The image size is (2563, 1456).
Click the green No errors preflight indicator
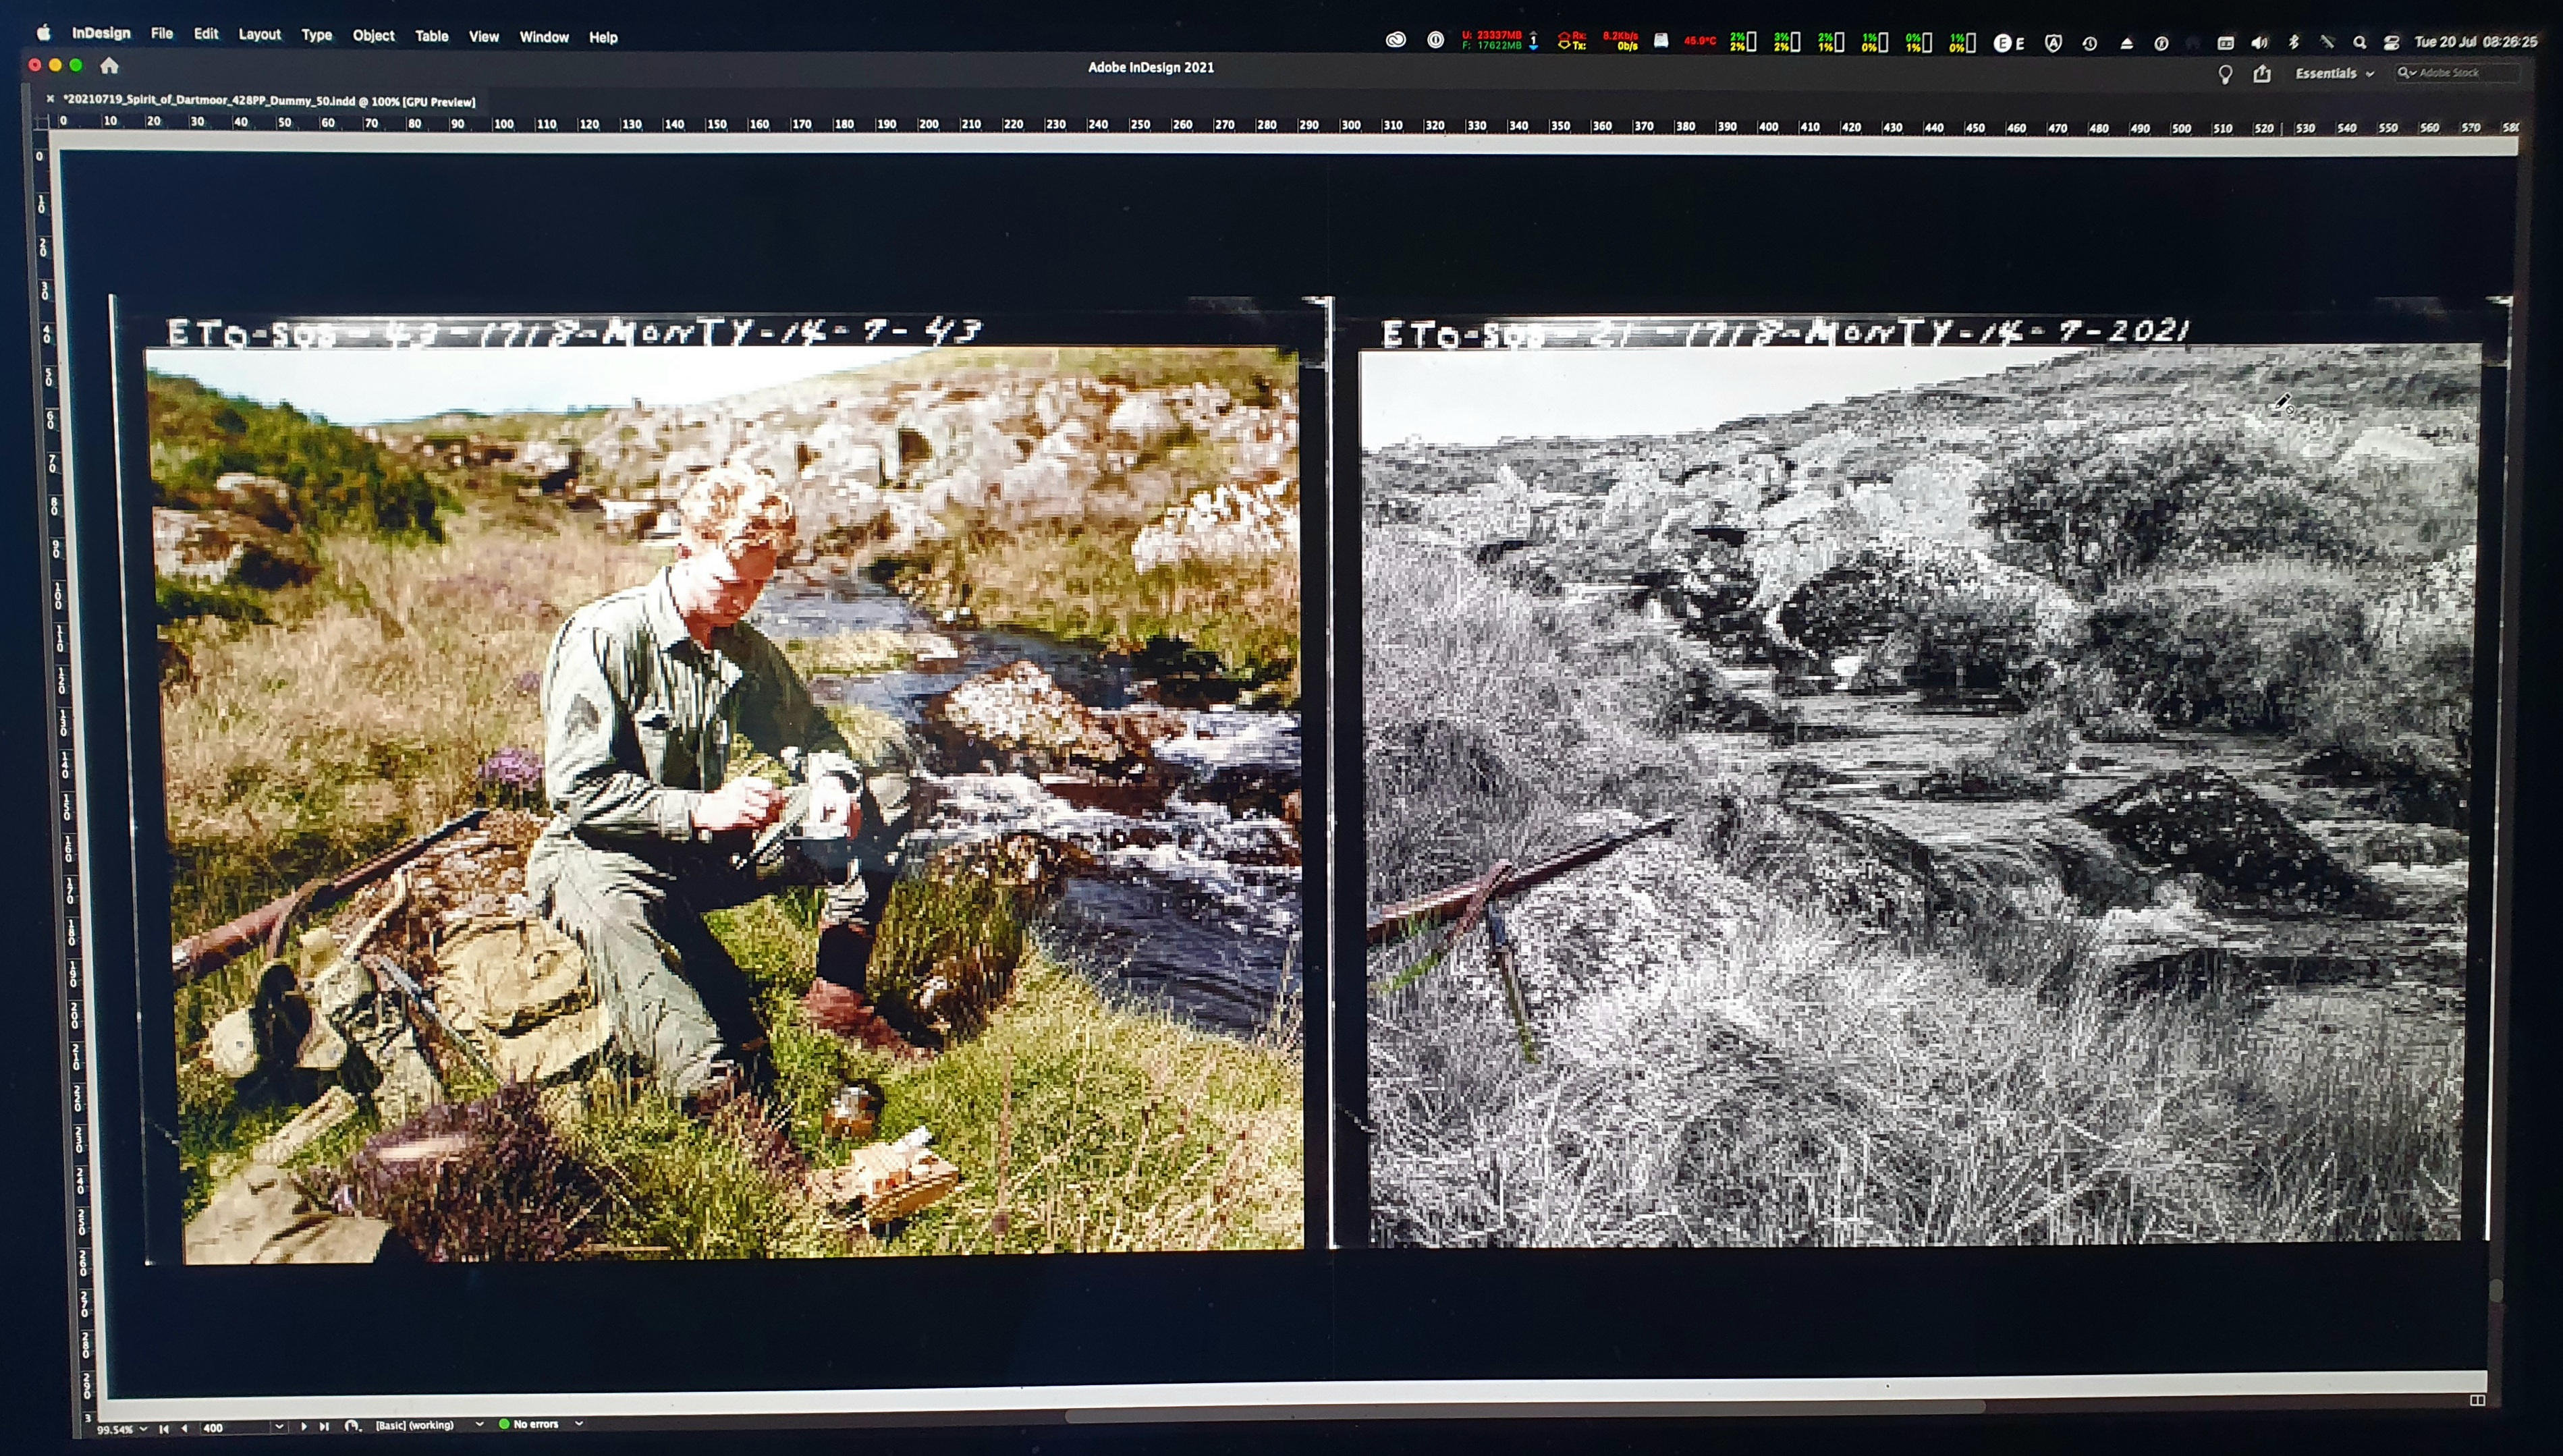(x=504, y=1424)
